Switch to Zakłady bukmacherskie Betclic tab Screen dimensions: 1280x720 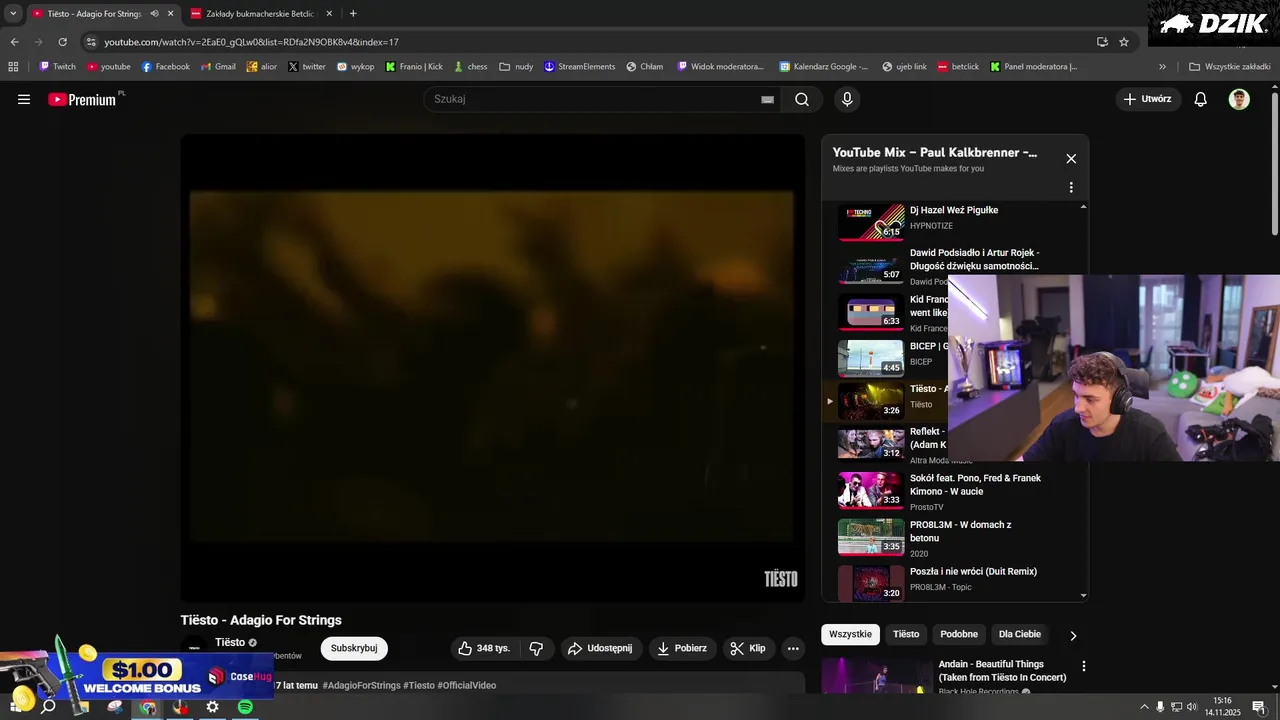pos(259,13)
